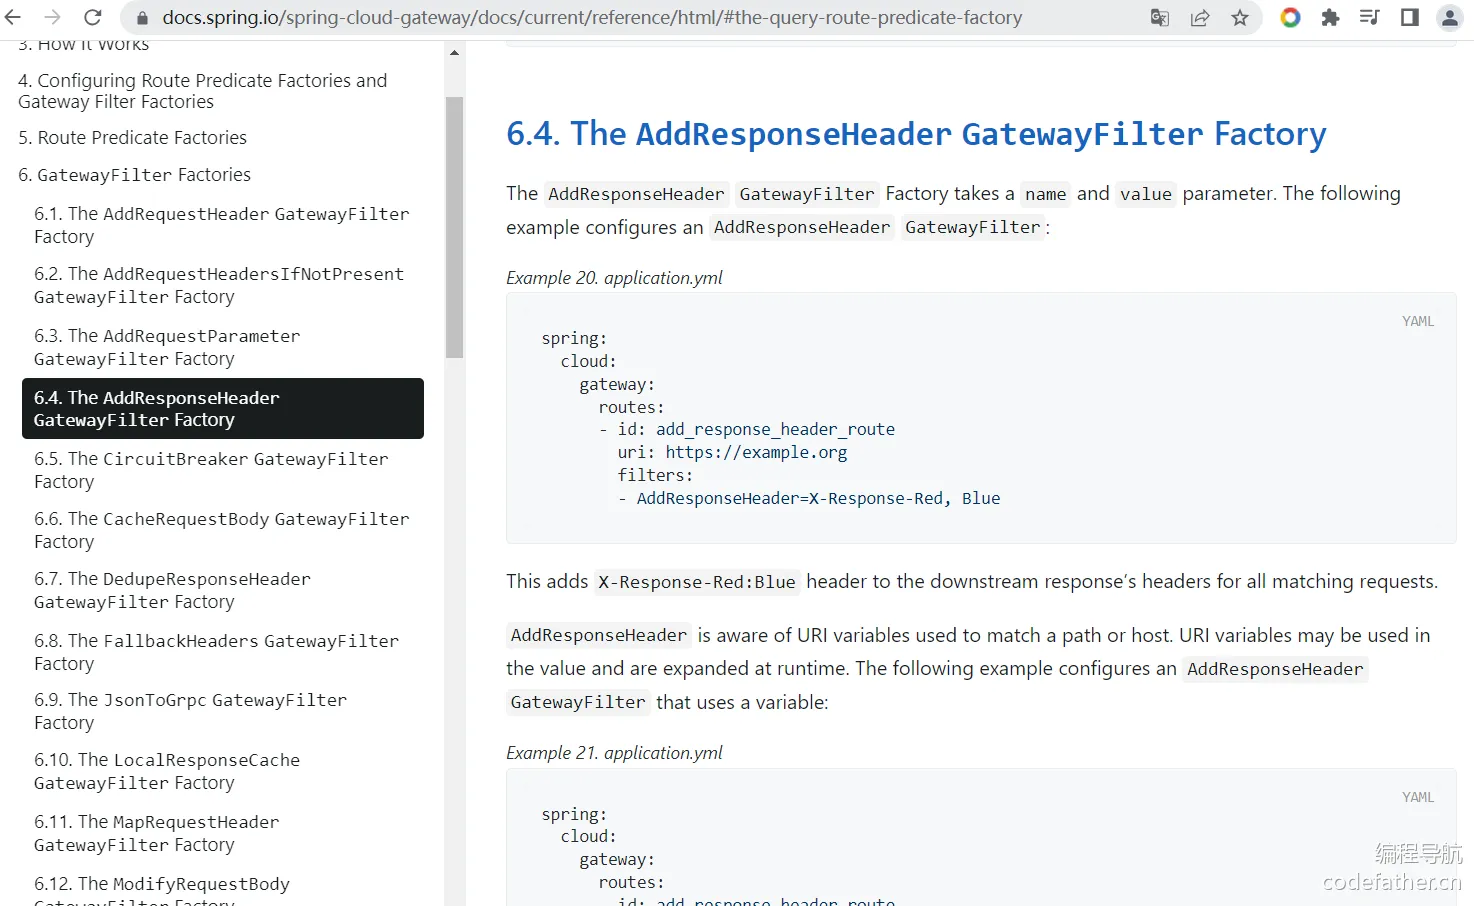Click the 'AddResponseHeader=X-Response-Red, Blue' filter line
Image resolution: width=1474 pixels, height=906 pixels.
(x=818, y=498)
